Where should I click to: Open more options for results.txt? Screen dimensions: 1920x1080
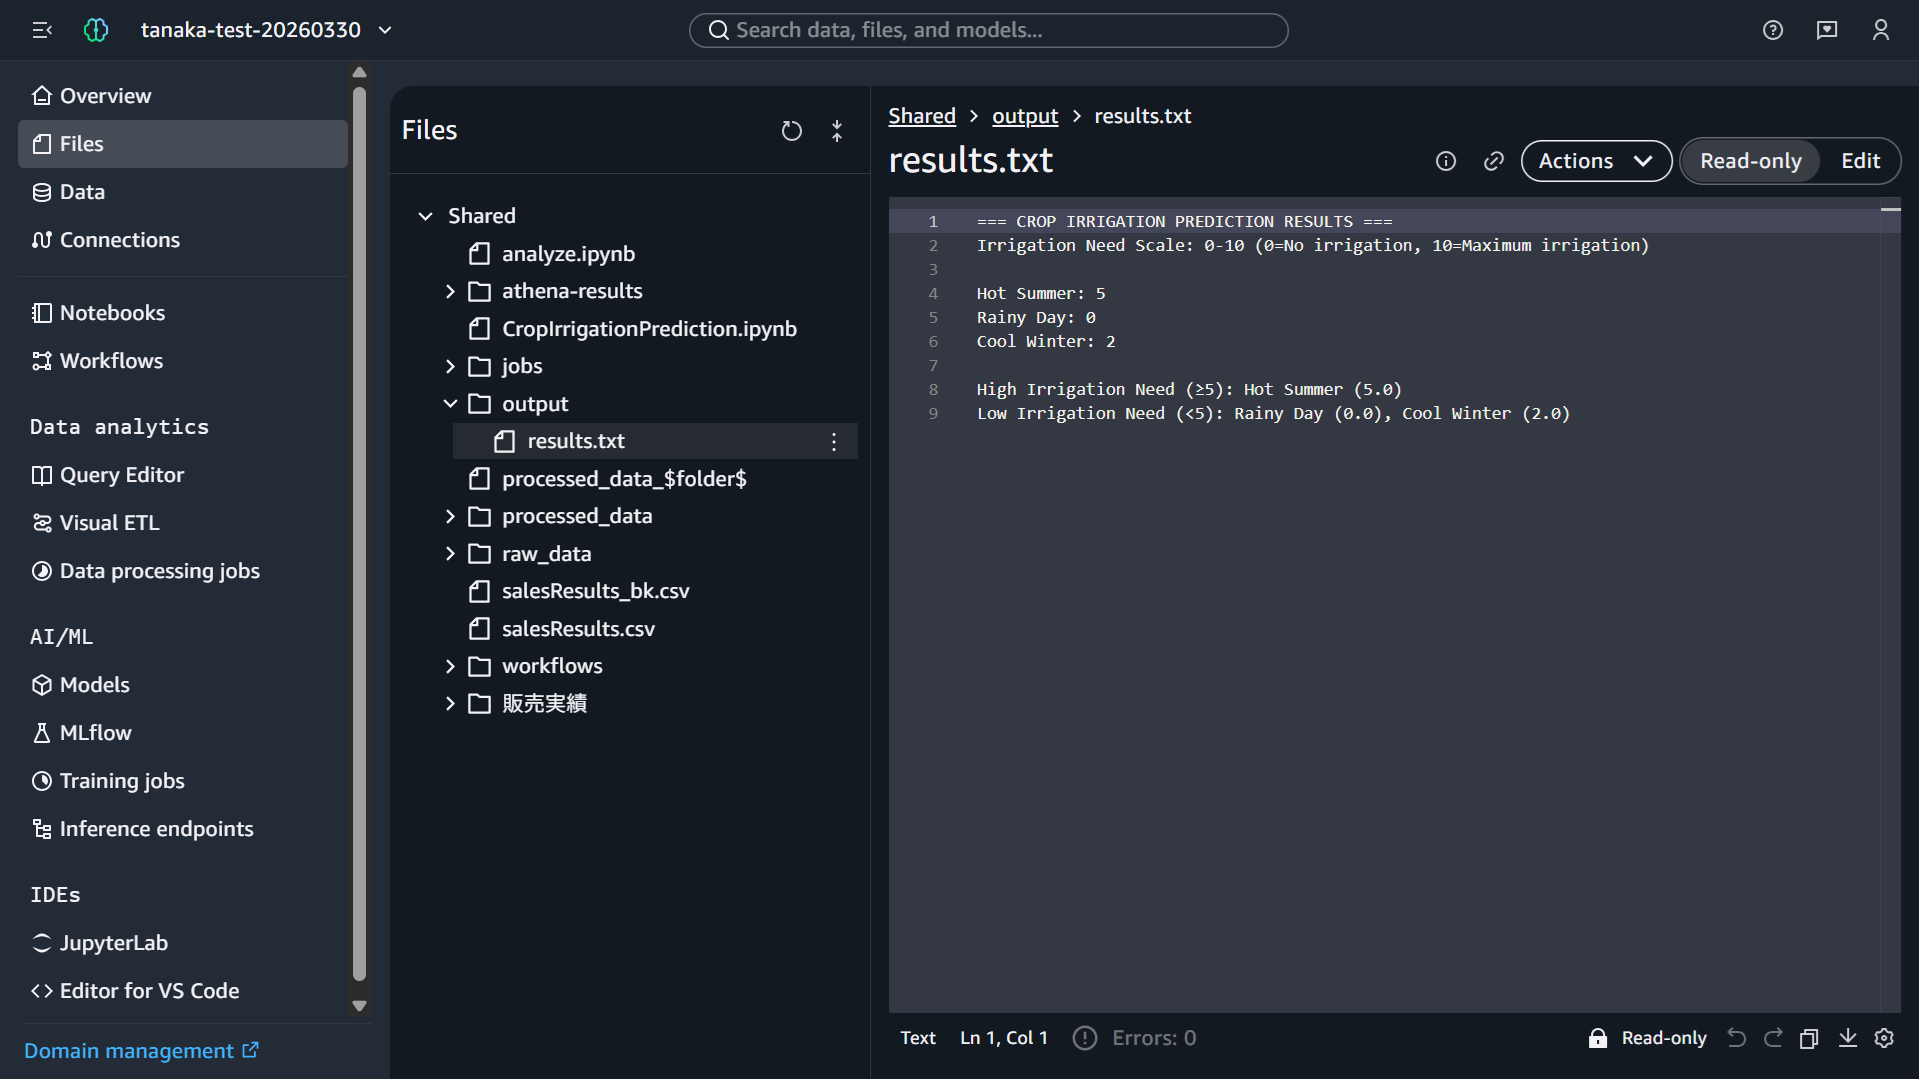coord(834,442)
